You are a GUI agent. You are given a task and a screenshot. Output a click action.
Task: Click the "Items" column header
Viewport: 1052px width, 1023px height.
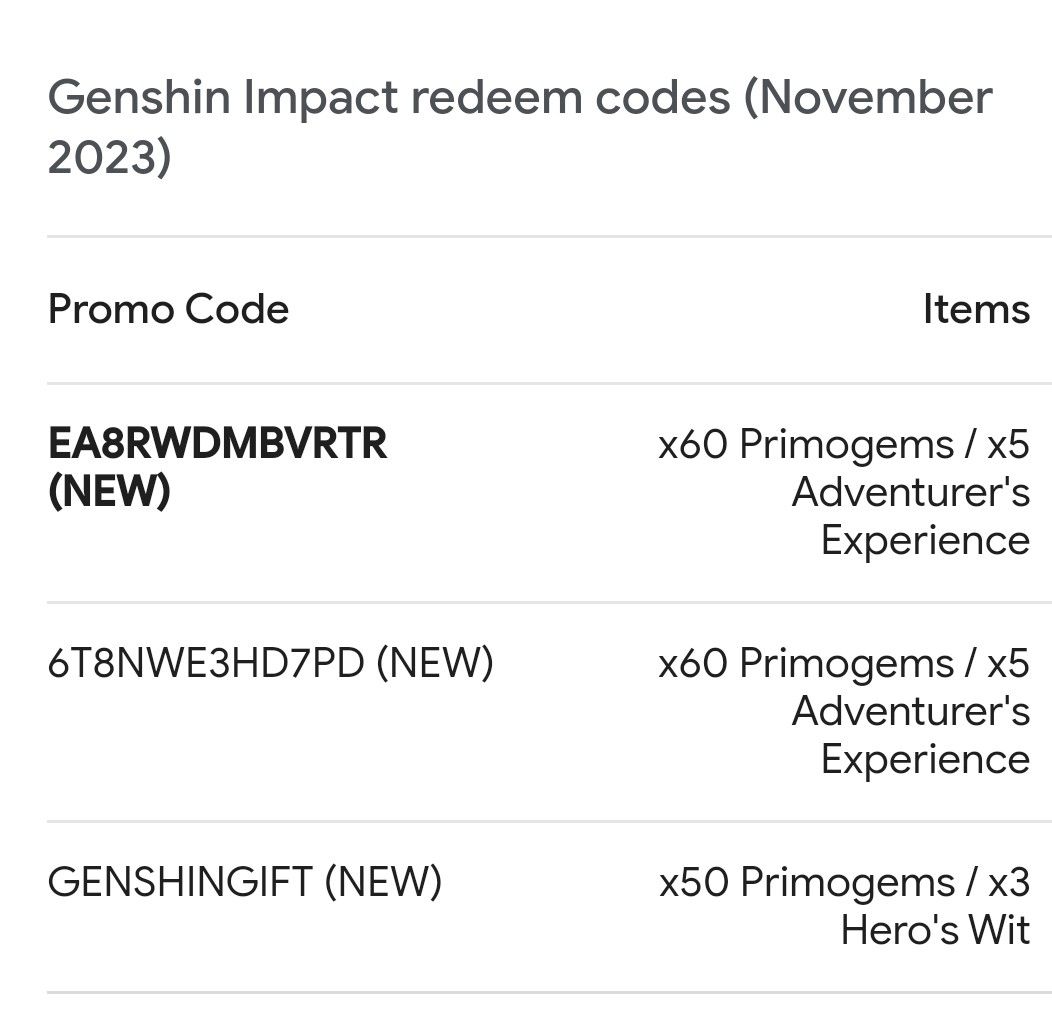pyautogui.click(x=976, y=309)
